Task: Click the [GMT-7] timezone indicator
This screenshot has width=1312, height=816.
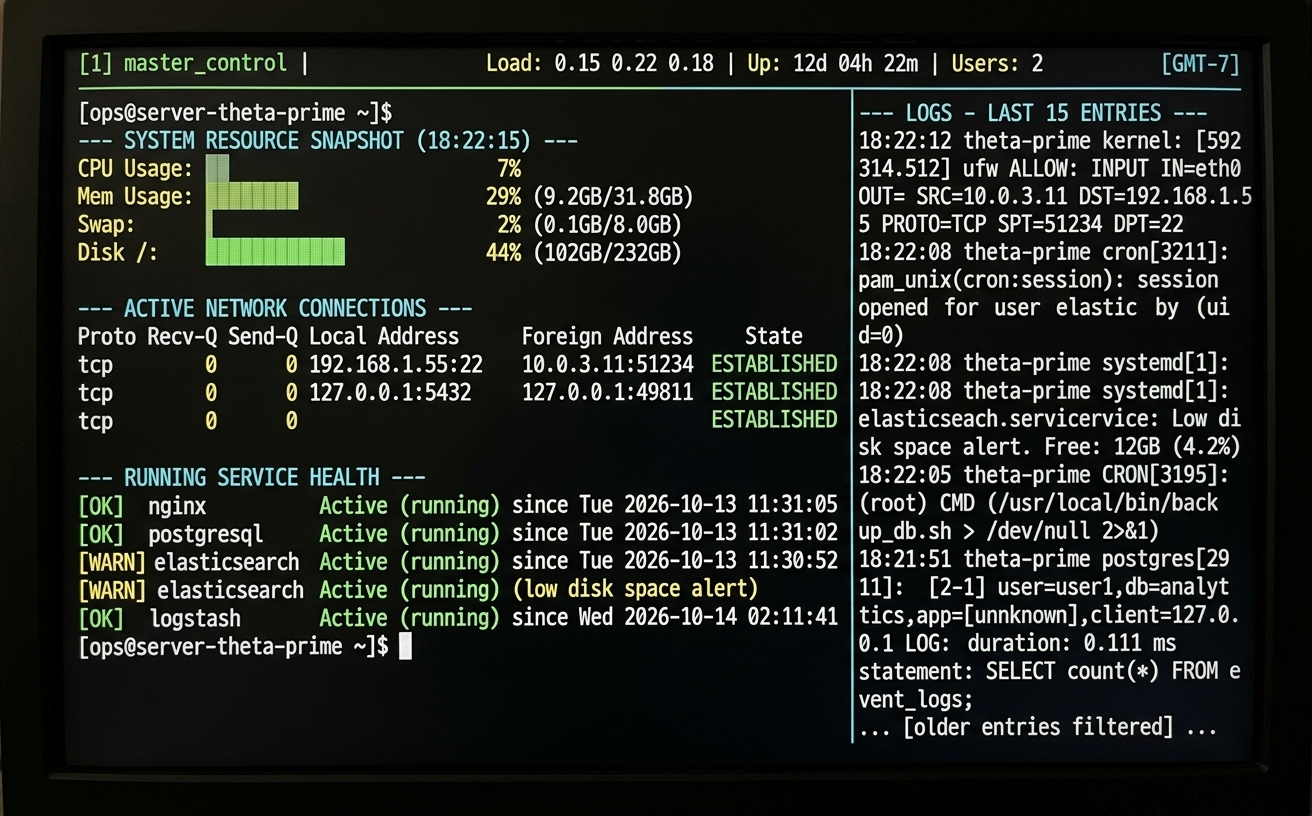Action: 1200,64
